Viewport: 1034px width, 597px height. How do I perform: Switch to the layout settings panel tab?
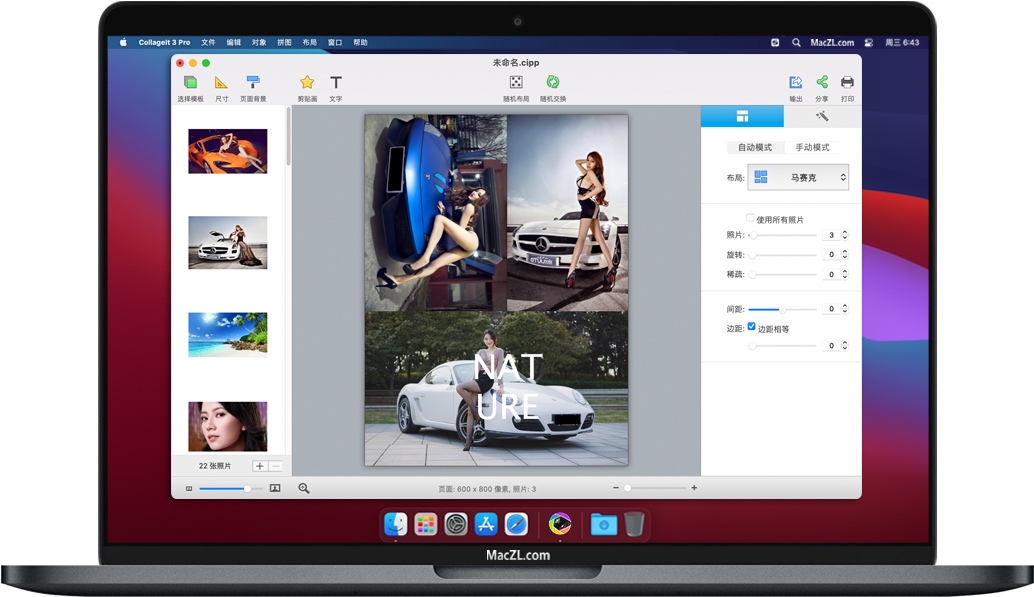[742, 116]
